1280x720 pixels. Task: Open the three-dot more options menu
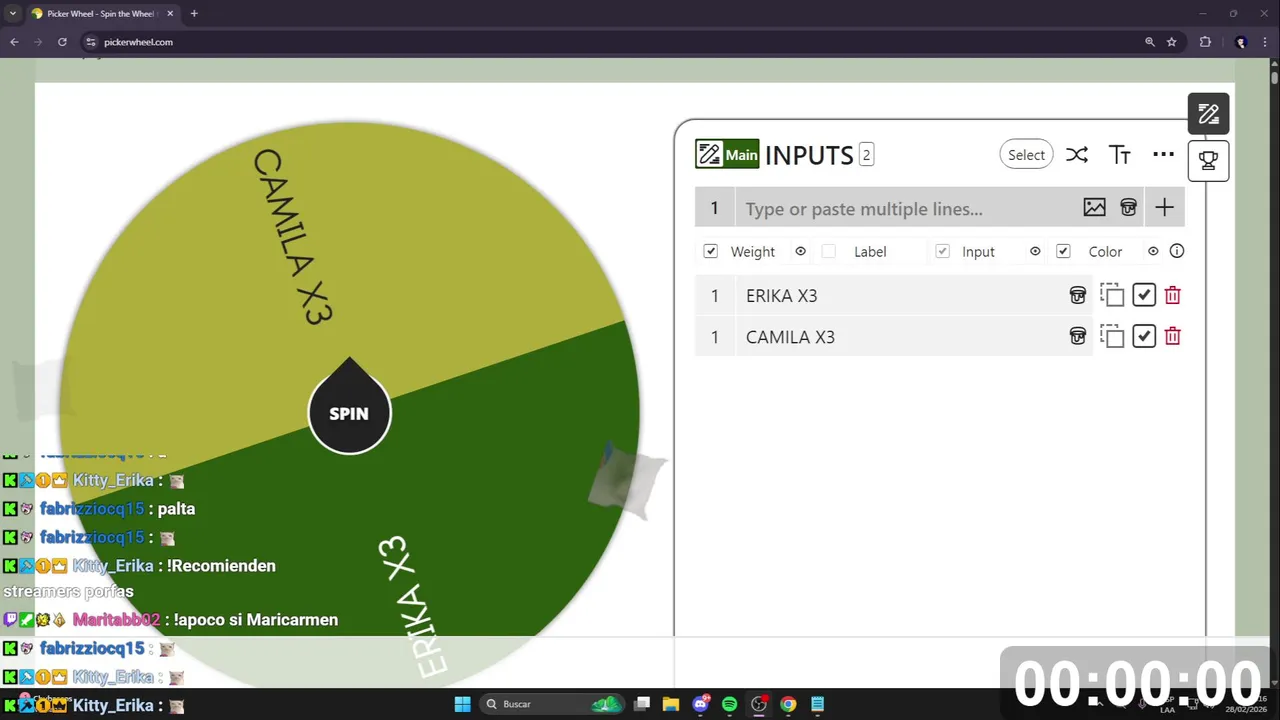tap(1163, 154)
